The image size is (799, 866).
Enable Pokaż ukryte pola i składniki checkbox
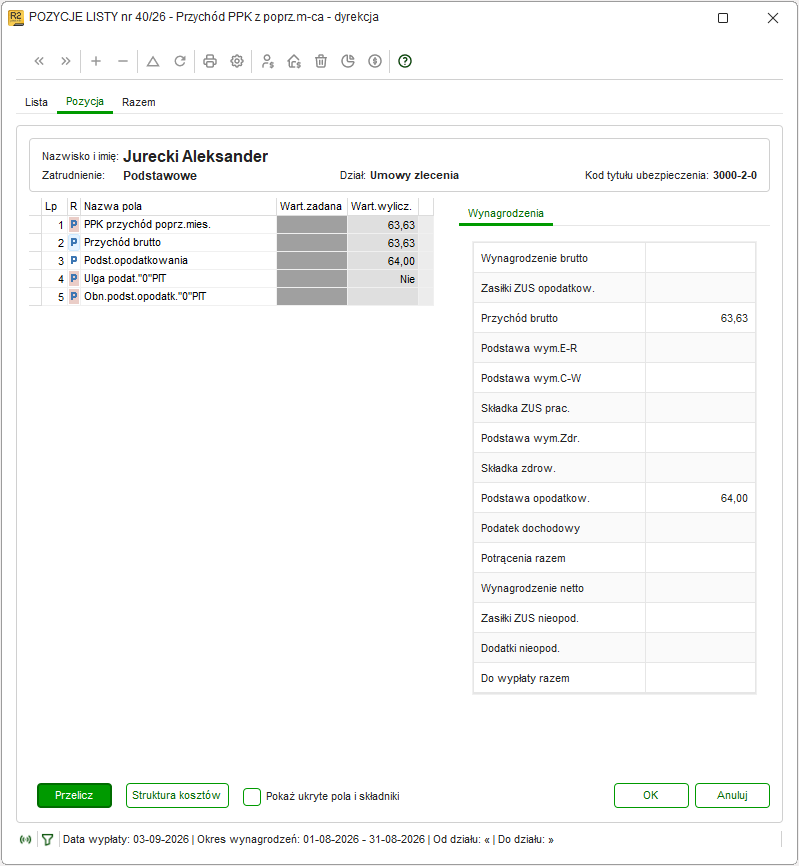tap(252, 796)
